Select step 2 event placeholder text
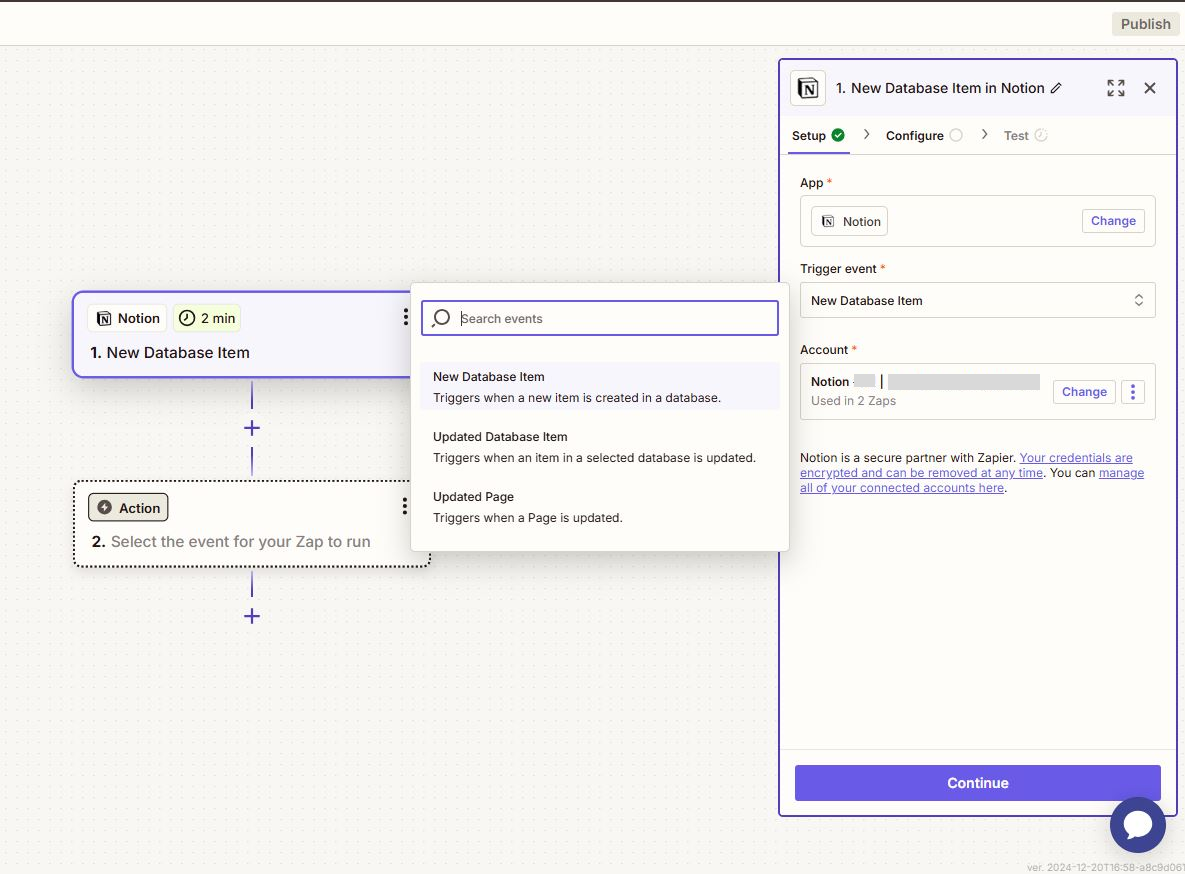The width and height of the screenshot is (1185, 874). tap(240, 541)
